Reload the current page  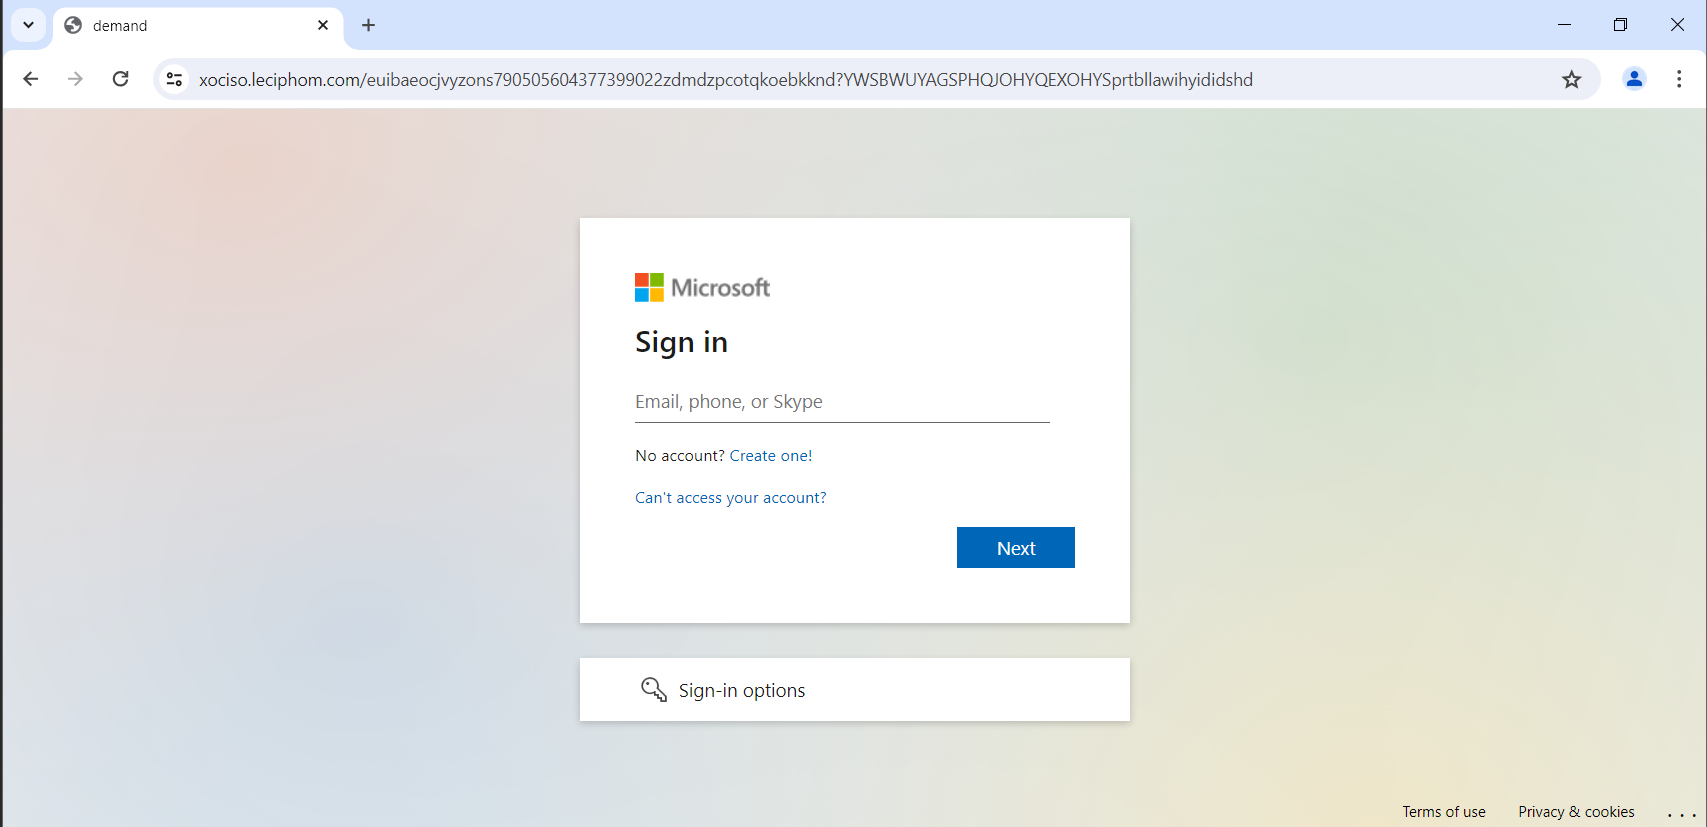[120, 79]
